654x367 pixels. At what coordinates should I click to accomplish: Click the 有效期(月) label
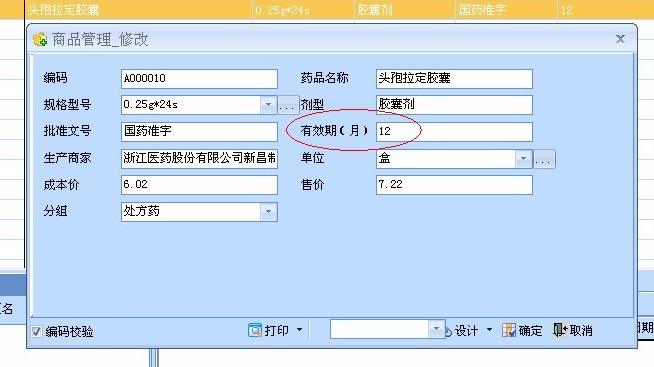tap(334, 131)
